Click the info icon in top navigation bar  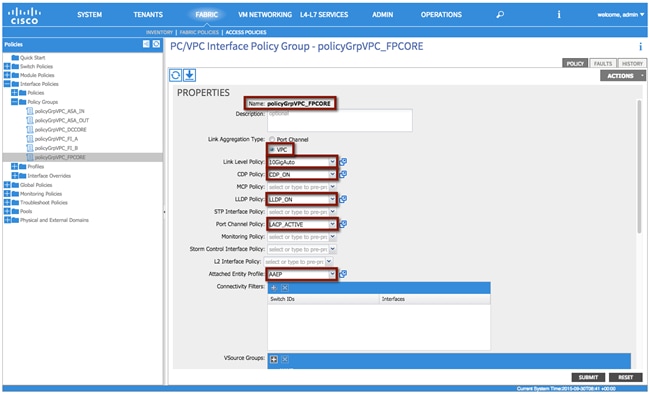tap(558, 15)
